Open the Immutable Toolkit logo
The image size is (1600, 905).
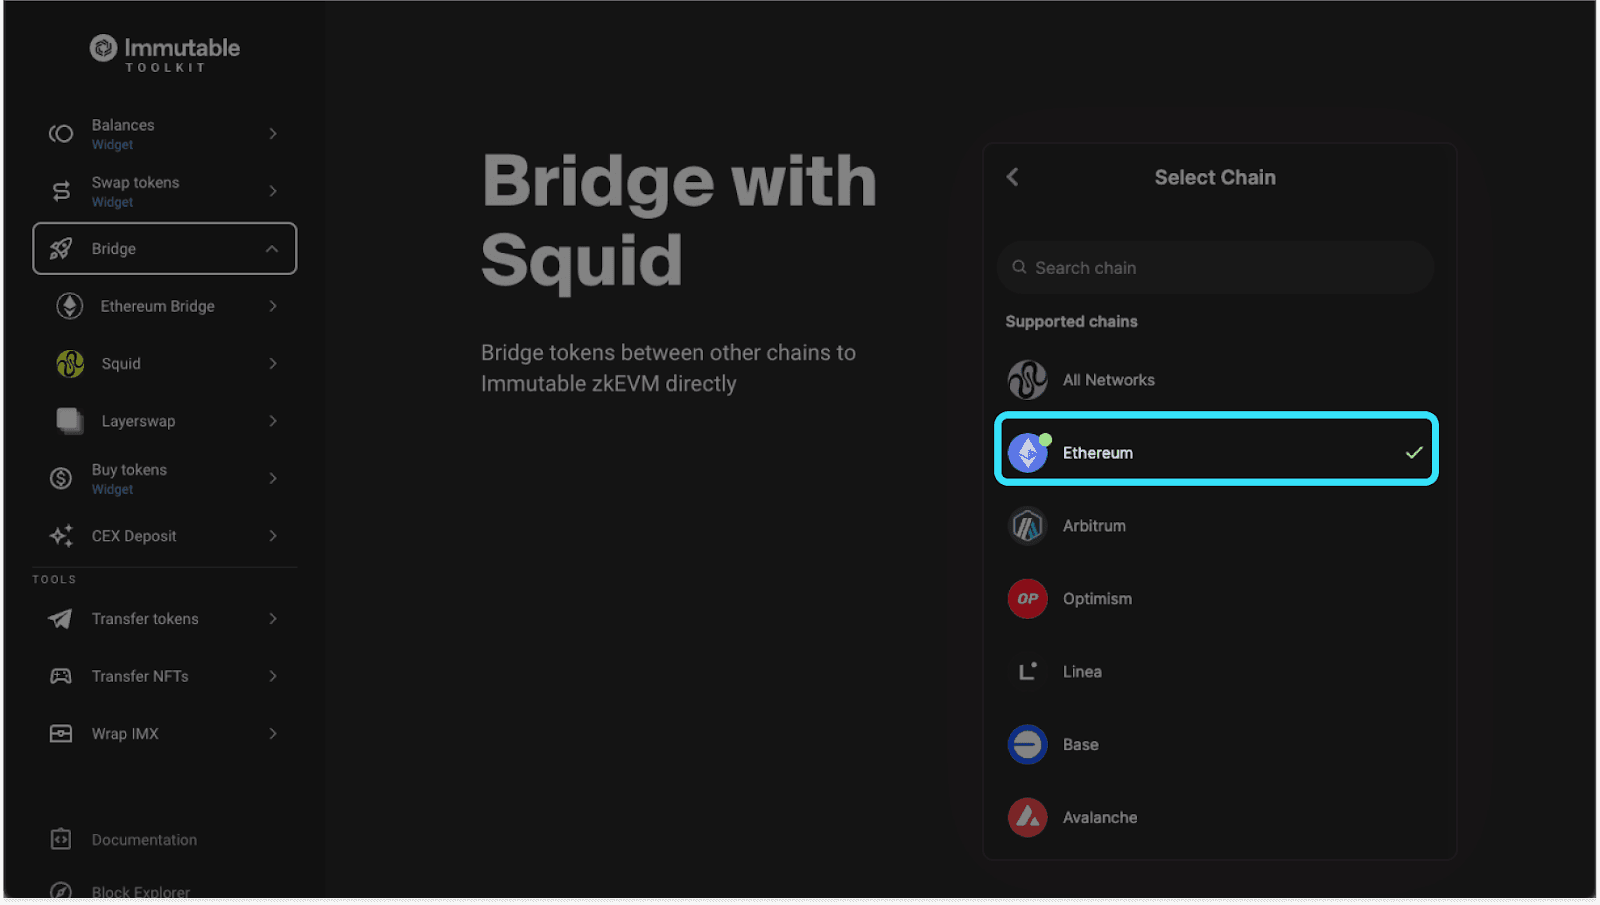click(x=165, y=52)
